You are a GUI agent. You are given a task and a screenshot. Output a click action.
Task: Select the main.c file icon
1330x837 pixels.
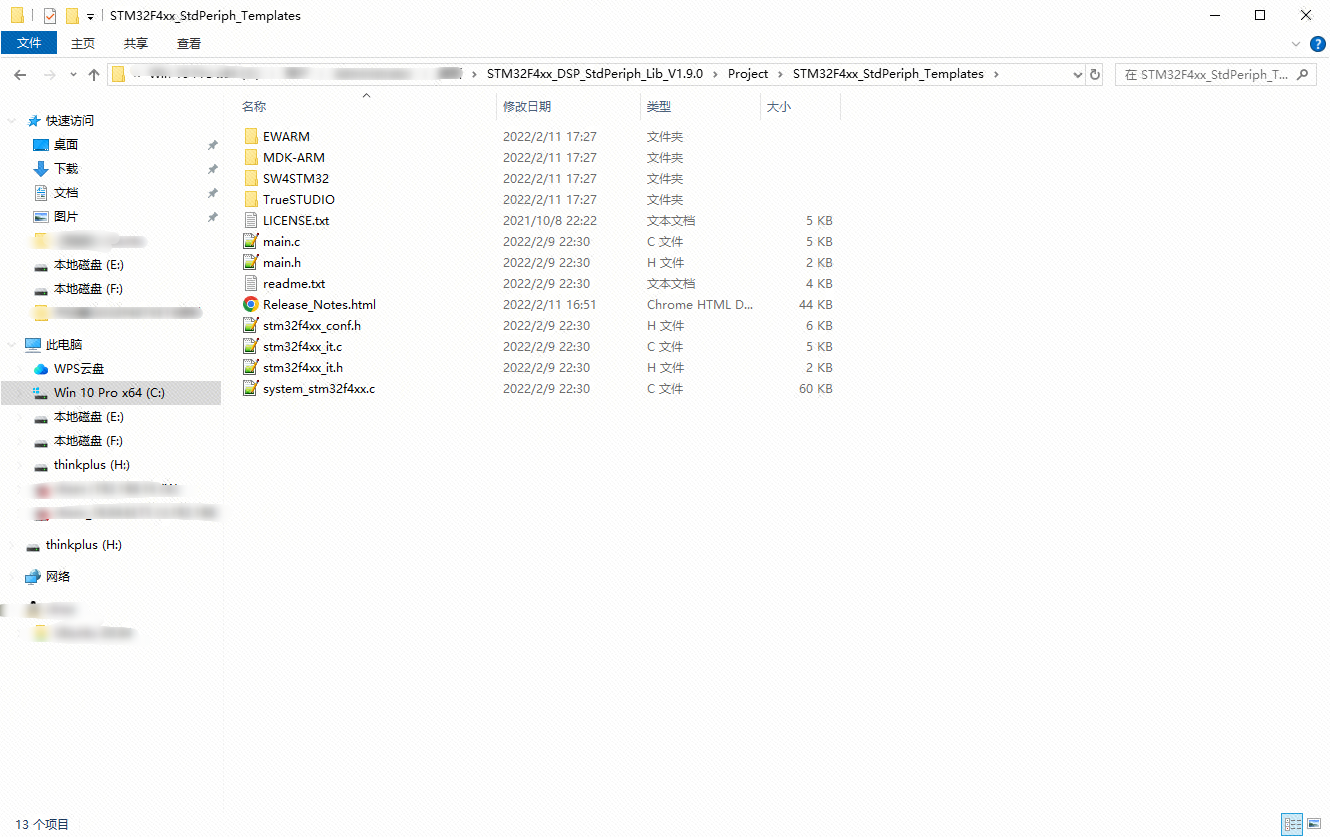pyautogui.click(x=251, y=242)
